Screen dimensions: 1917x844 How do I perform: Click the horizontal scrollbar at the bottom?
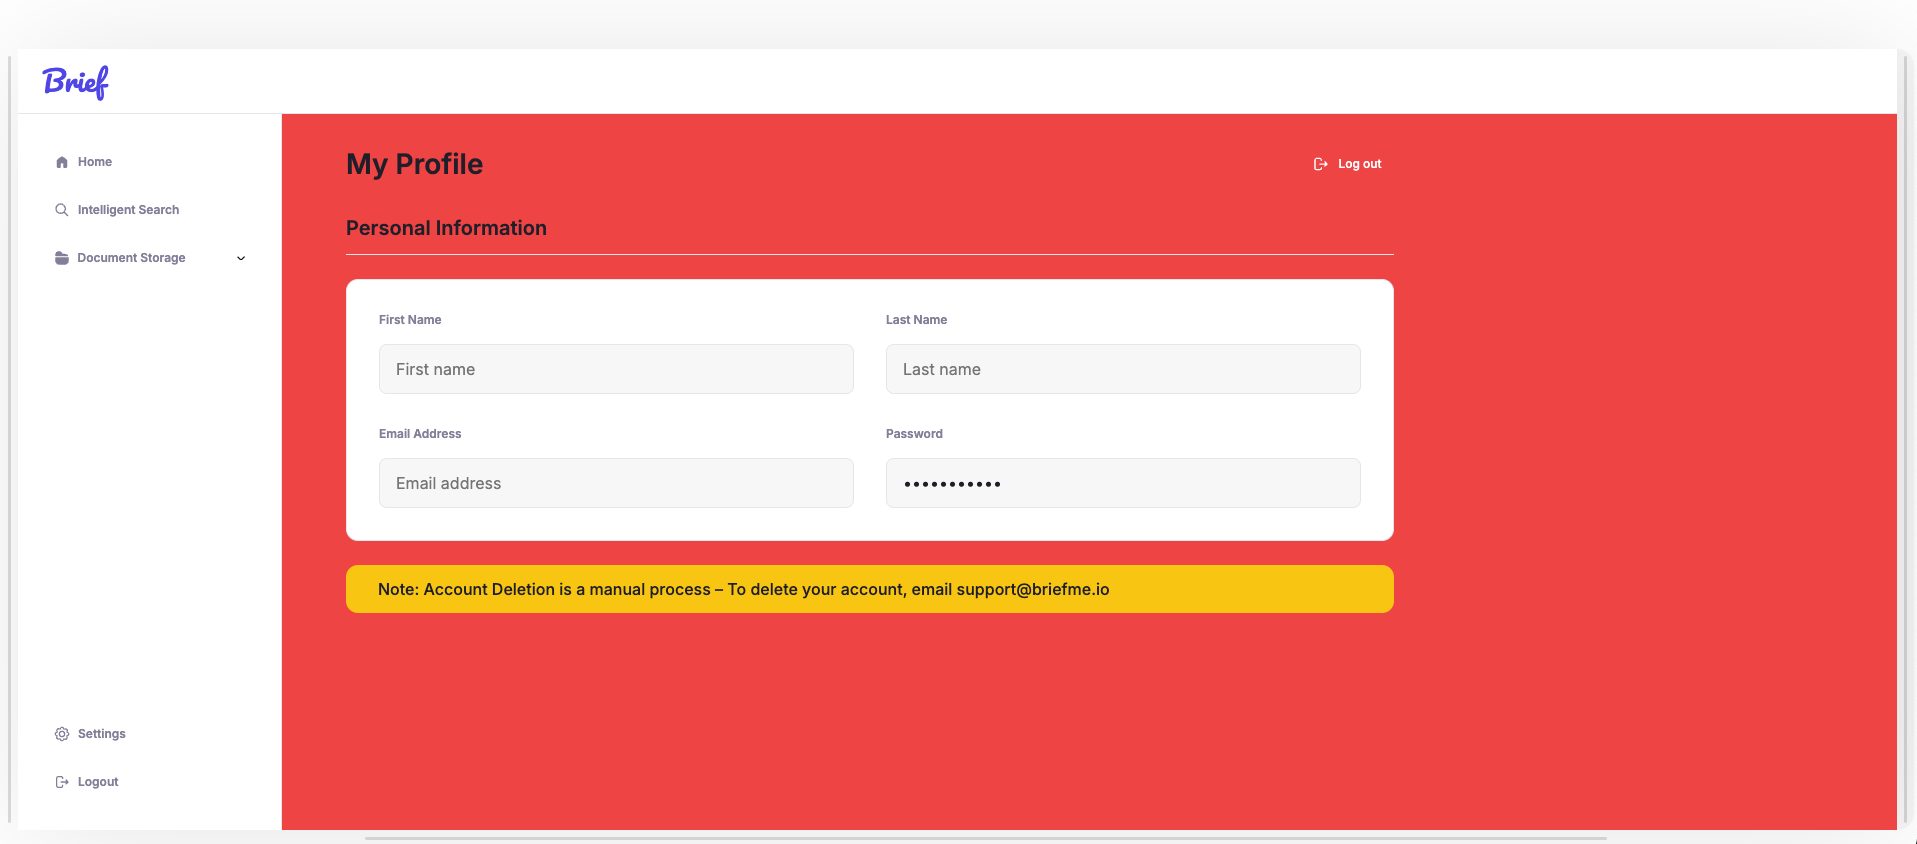coord(985,838)
